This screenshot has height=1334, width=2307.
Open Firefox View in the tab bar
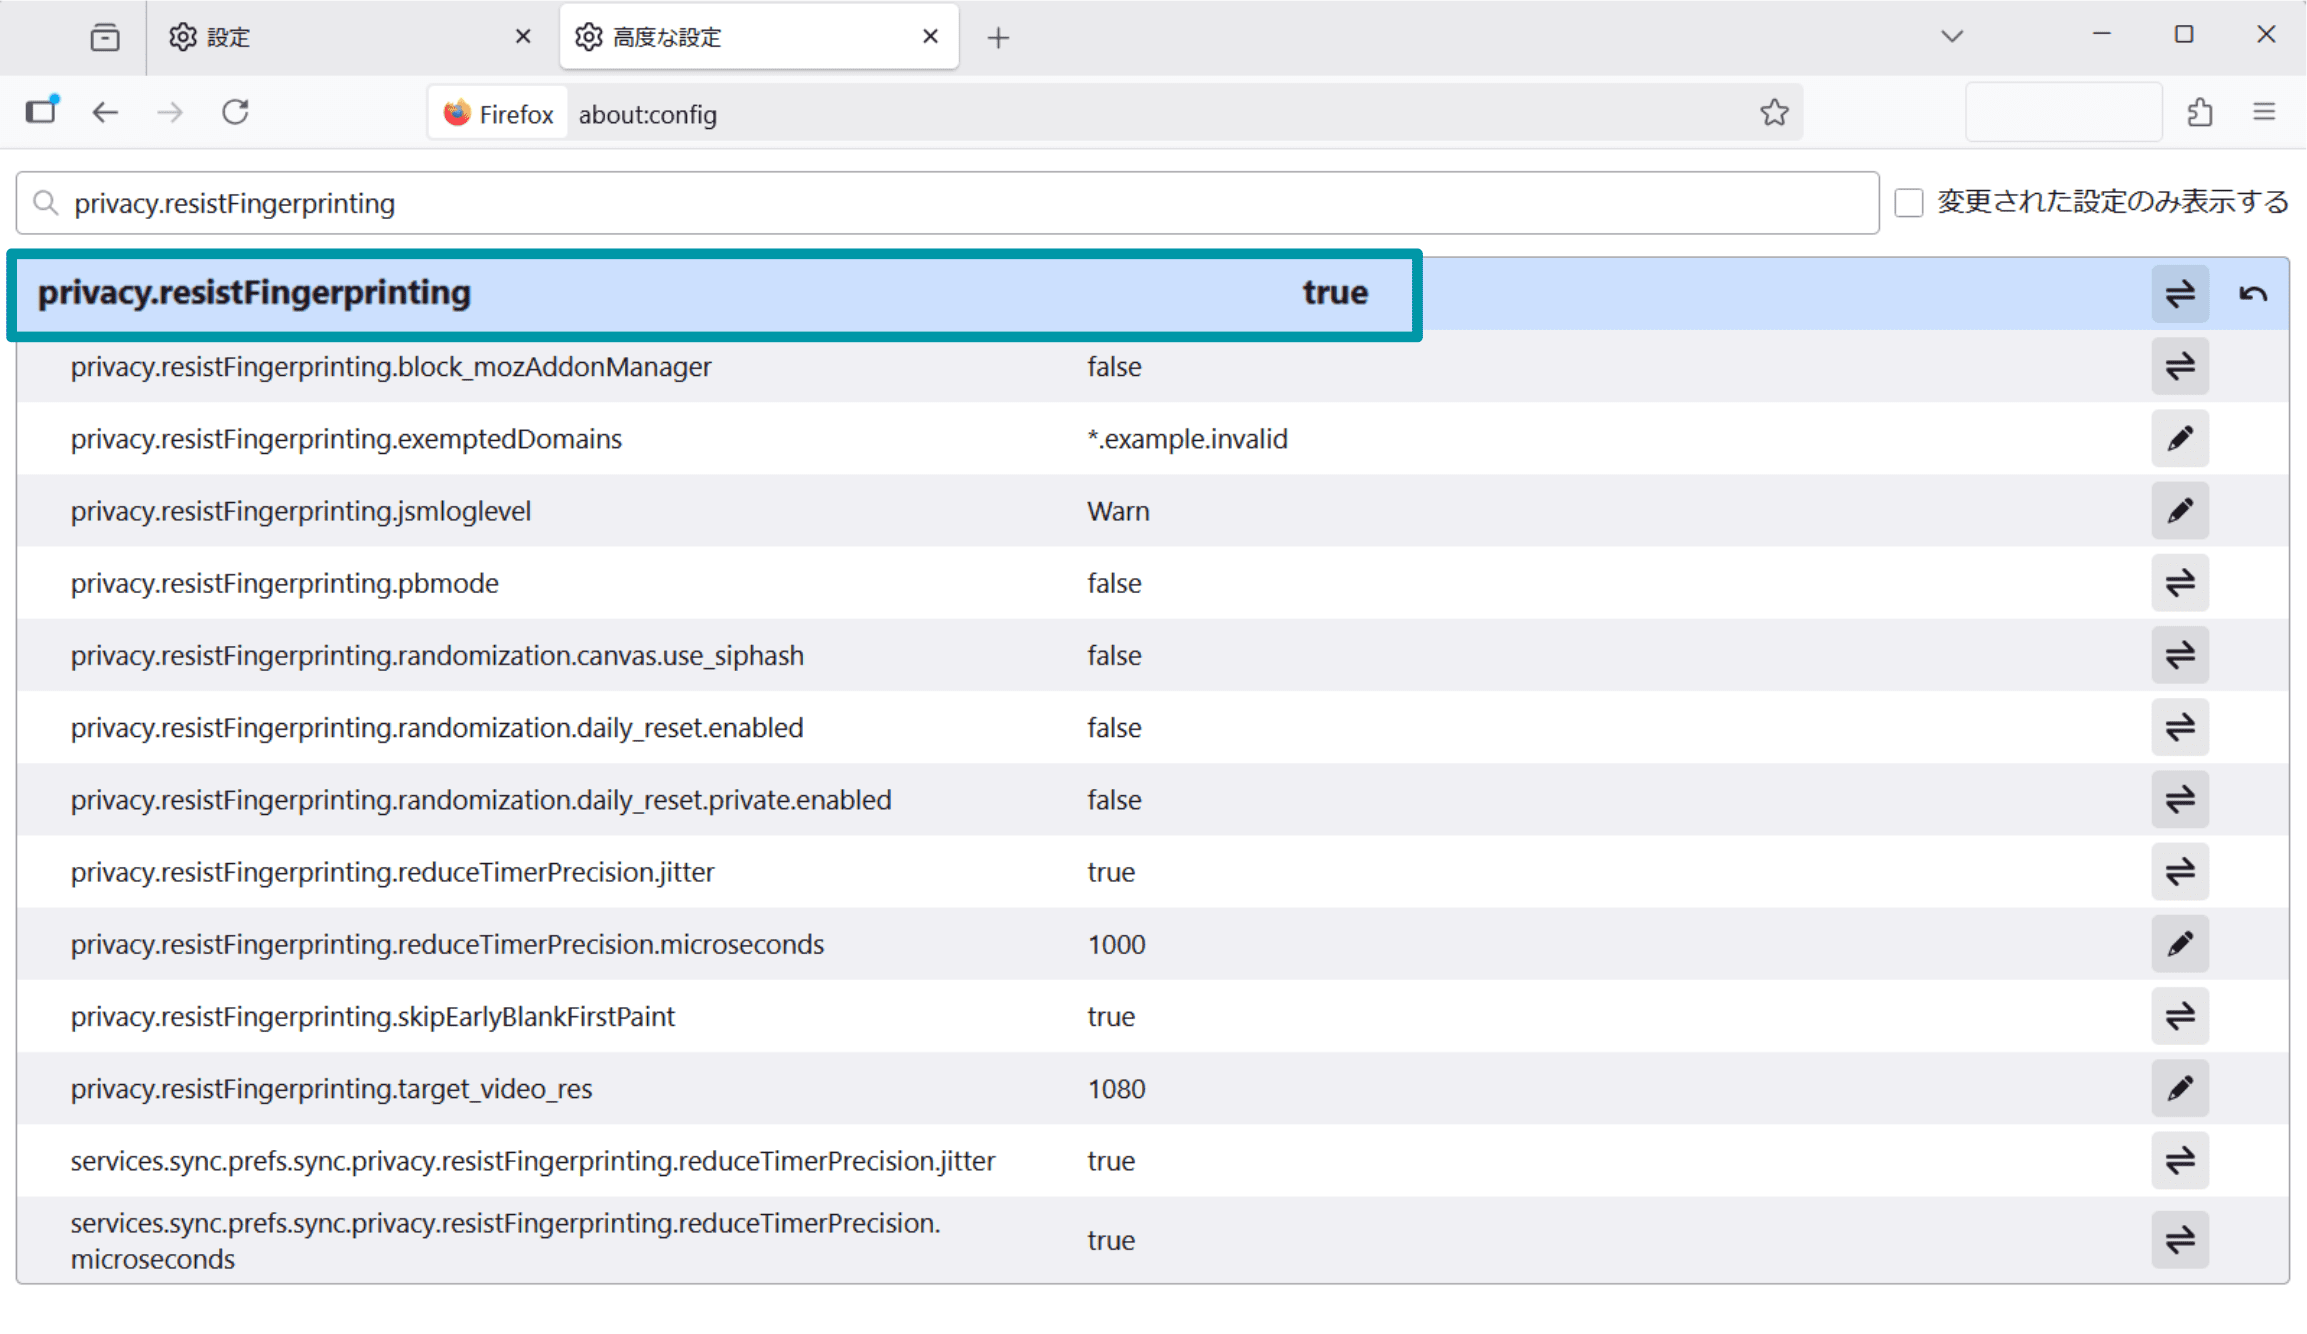(x=104, y=36)
